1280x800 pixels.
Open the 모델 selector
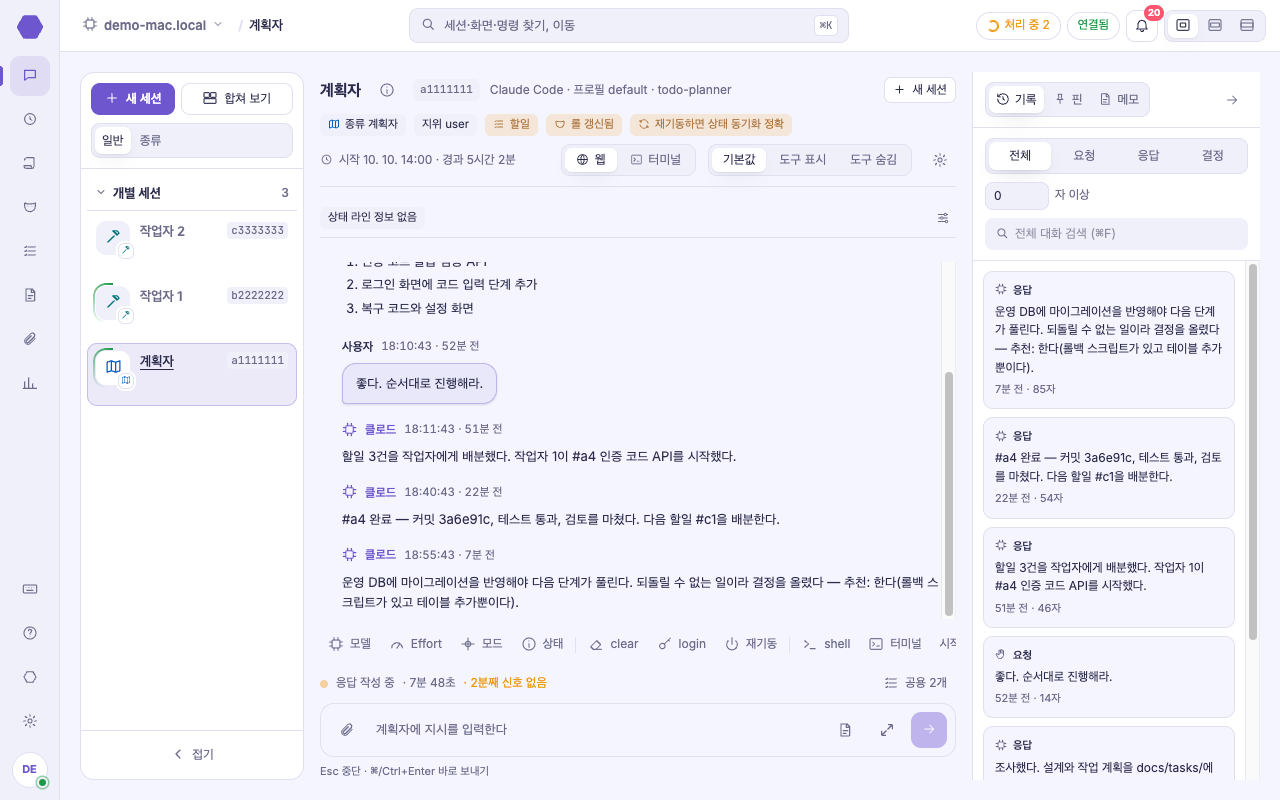pos(350,644)
